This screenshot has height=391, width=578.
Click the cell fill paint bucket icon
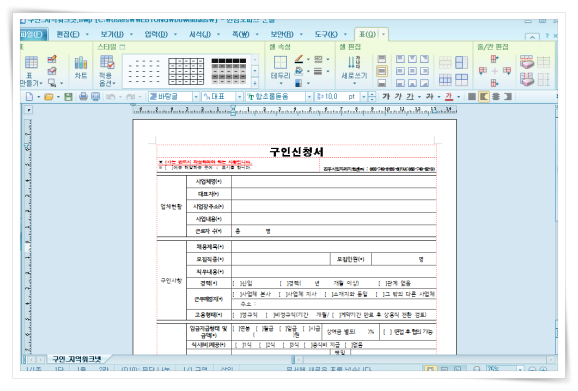point(299,71)
